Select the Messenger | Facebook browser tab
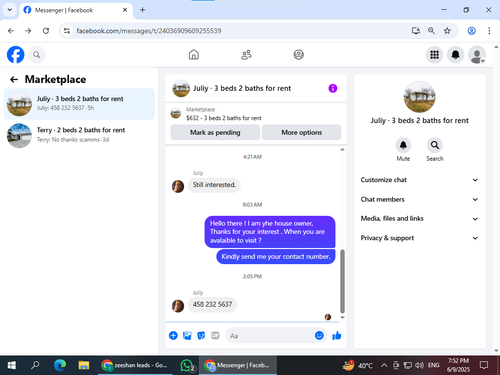Screen dimensions: 500x375 [76, 10]
